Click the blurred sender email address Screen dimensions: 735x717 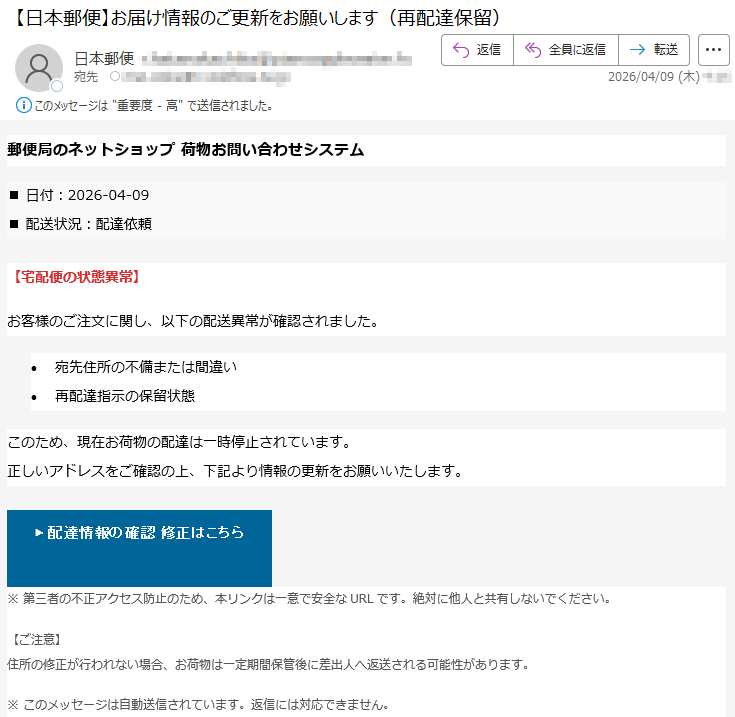point(277,60)
